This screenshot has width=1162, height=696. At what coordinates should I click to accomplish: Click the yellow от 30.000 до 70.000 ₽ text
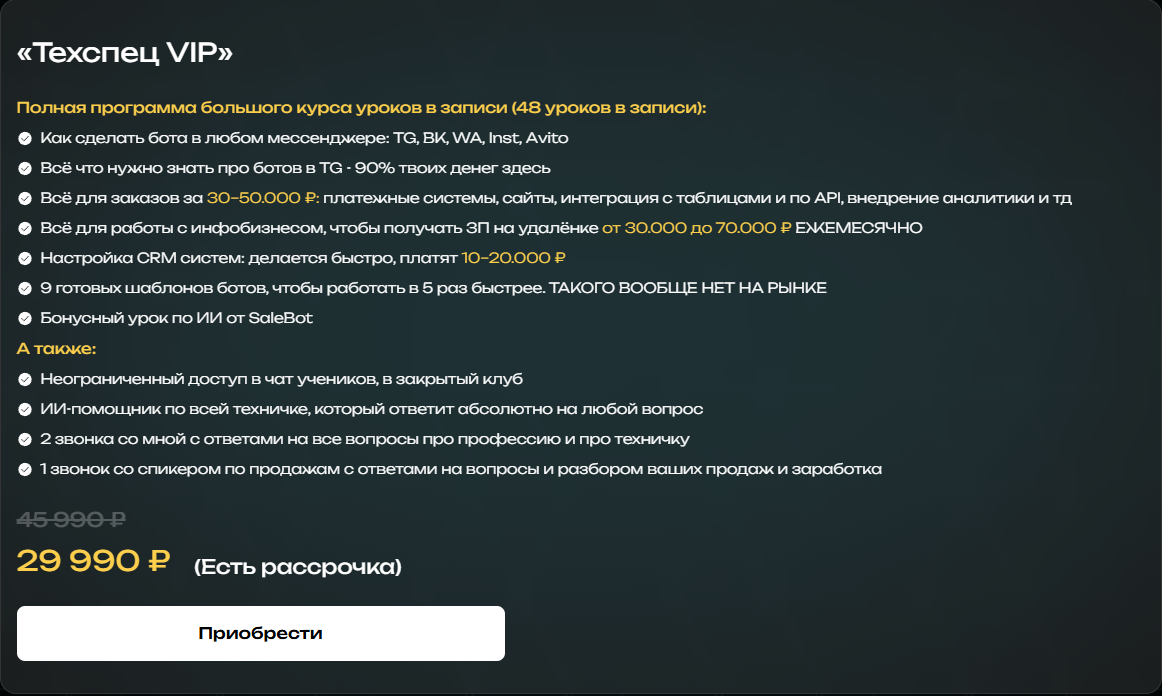tap(696, 228)
